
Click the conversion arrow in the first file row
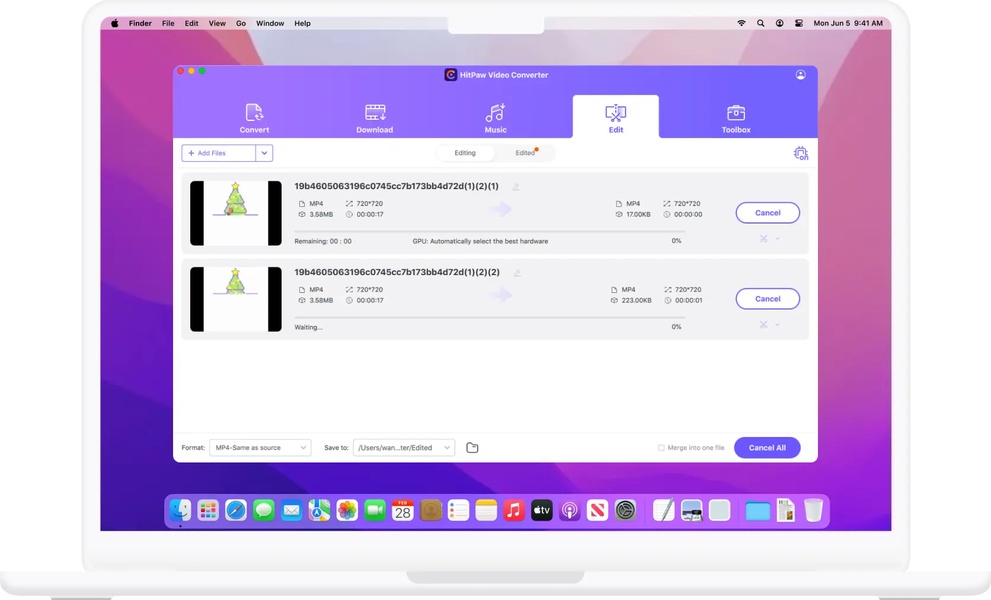tap(501, 209)
